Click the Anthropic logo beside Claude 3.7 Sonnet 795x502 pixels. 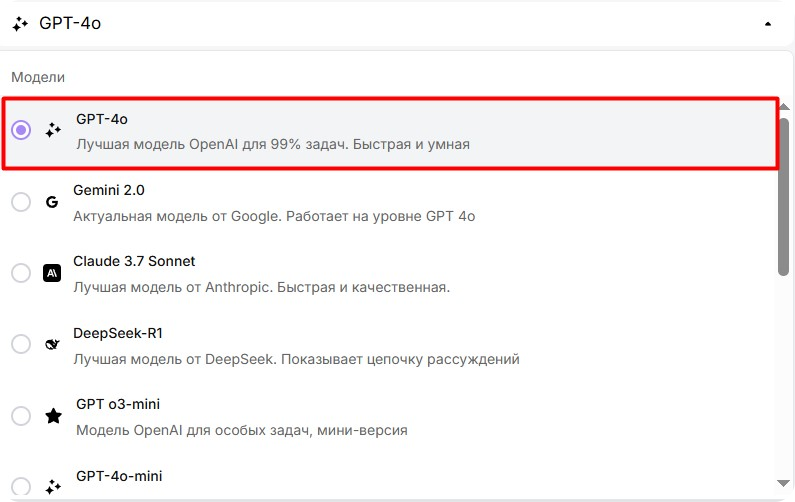[x=52, y=273]
